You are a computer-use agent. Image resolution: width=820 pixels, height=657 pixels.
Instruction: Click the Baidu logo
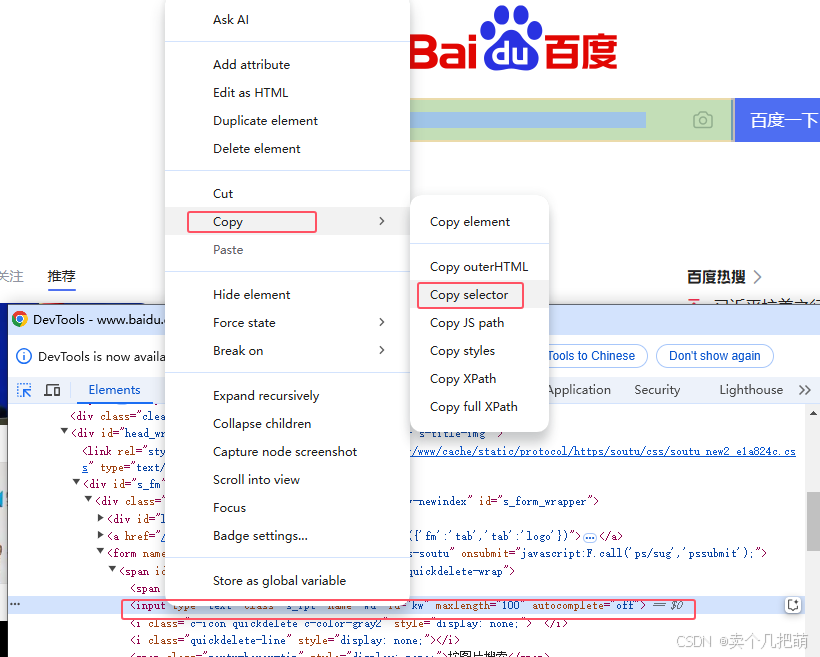(514, 39)
